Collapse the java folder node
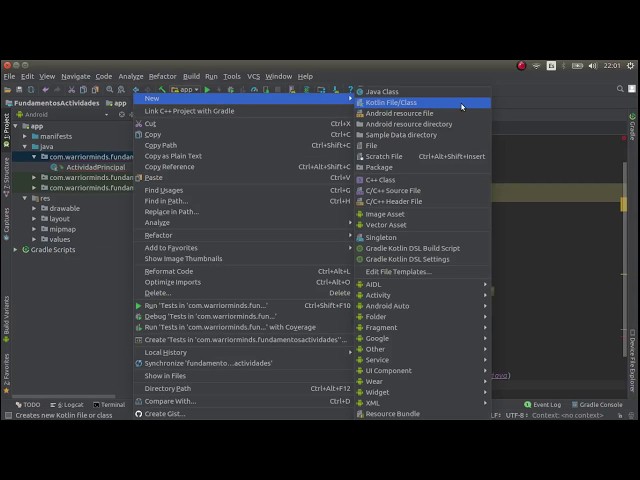 point(25,147)
